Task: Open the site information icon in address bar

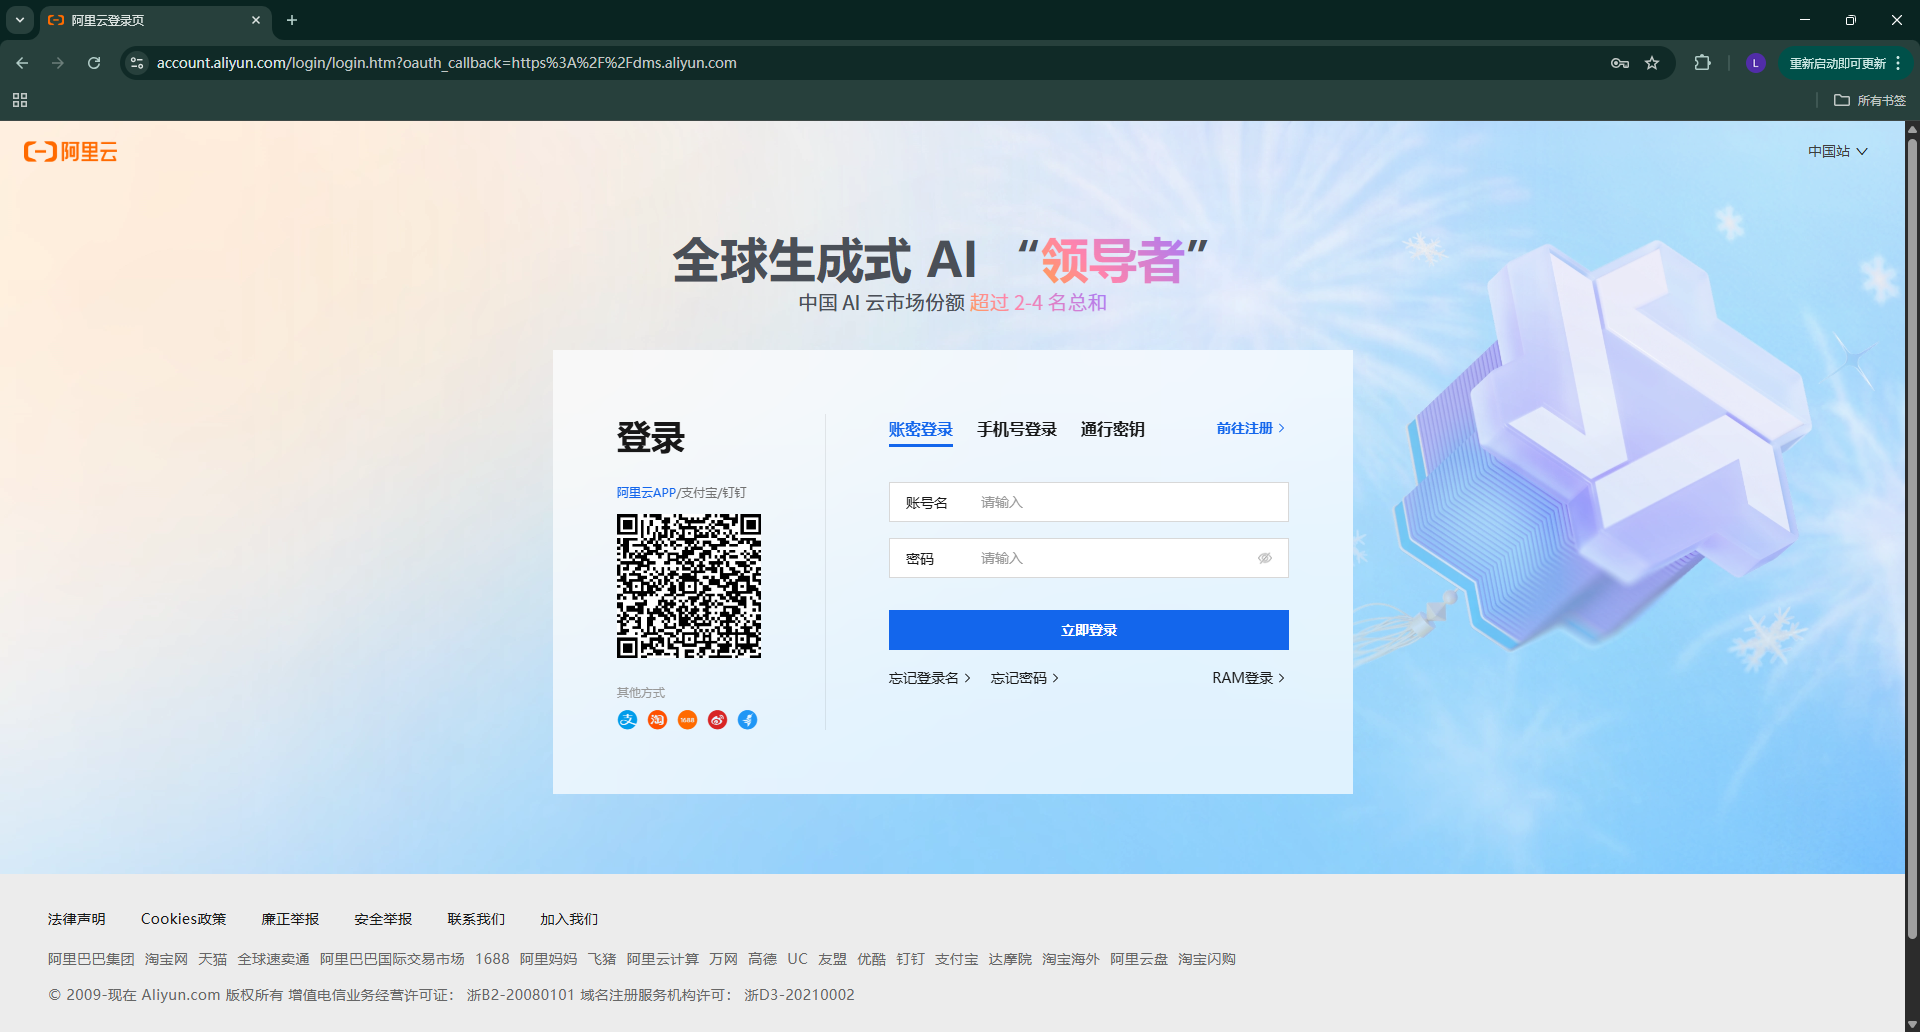Action: click(x=137, y=63)
